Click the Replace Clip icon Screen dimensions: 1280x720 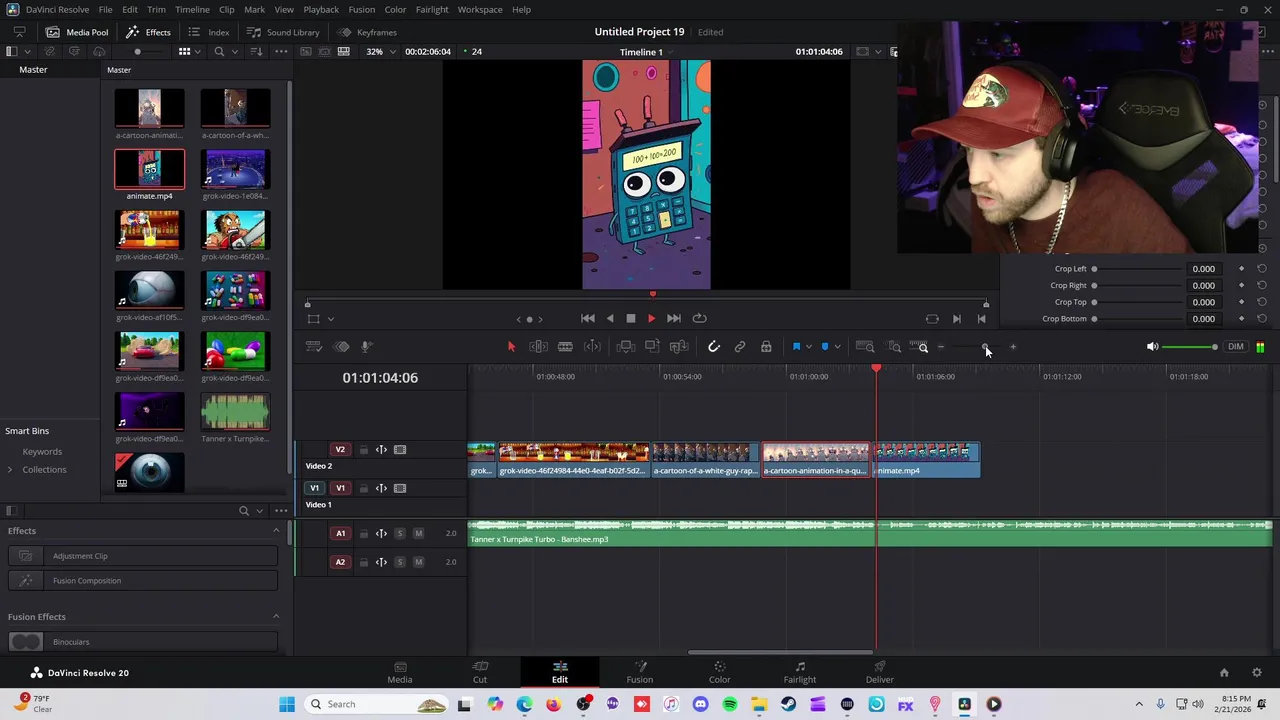point(679,347)
